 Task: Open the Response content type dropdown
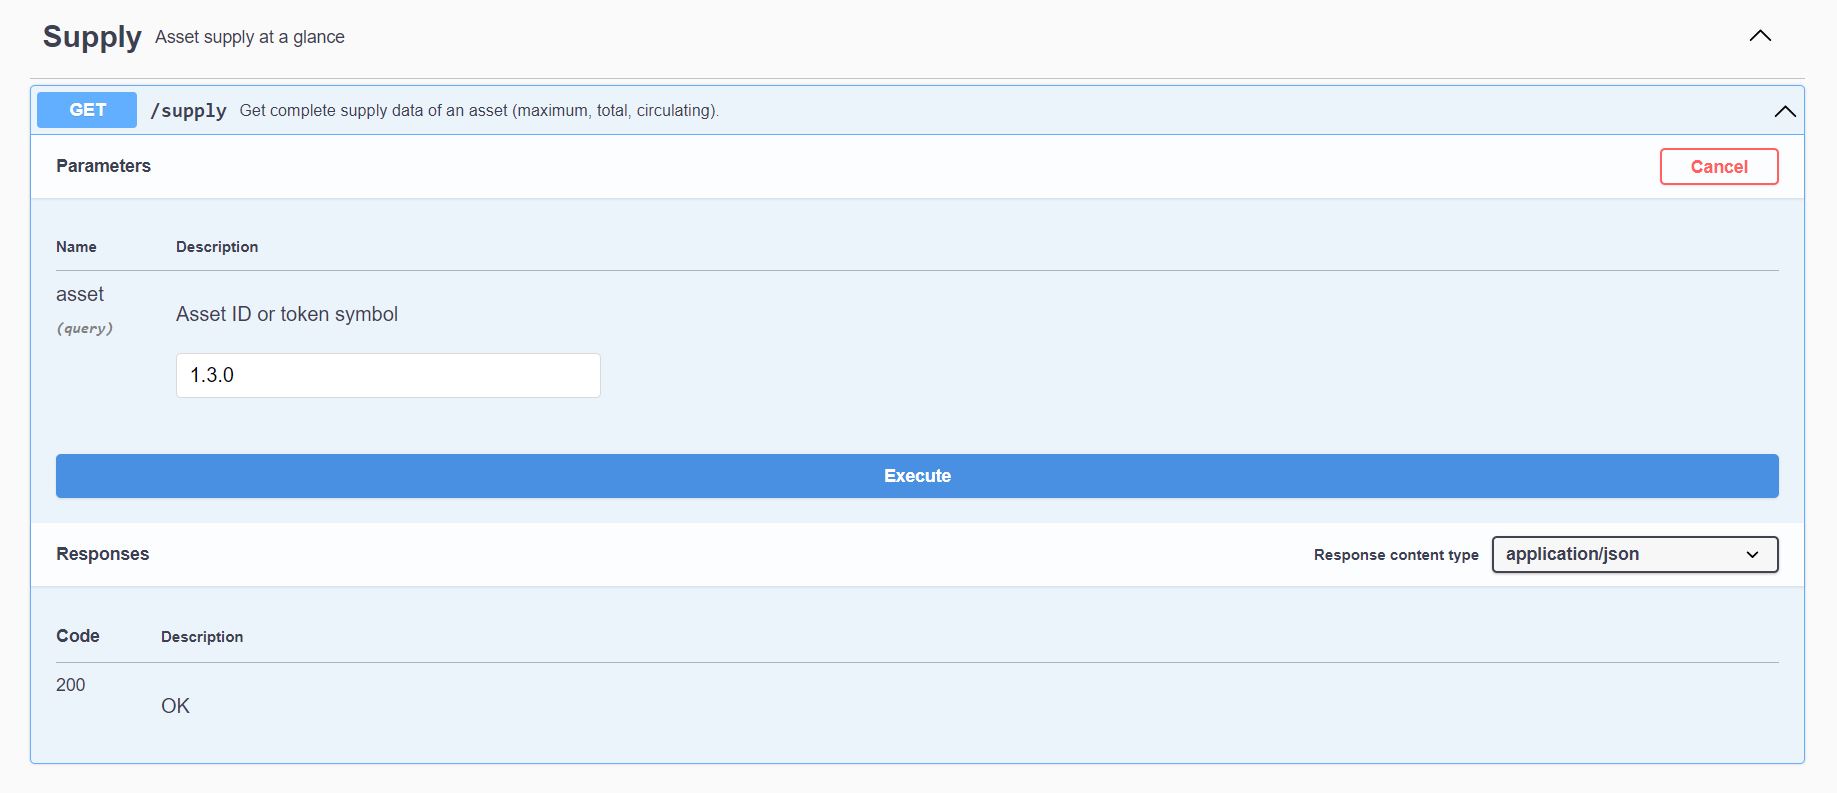coord(1634,554)
